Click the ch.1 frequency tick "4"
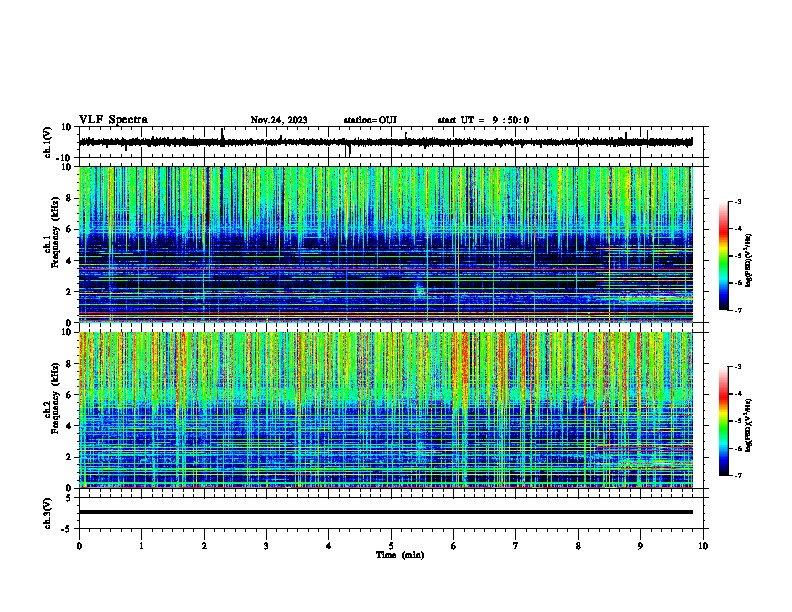 [x=69, y=261]
